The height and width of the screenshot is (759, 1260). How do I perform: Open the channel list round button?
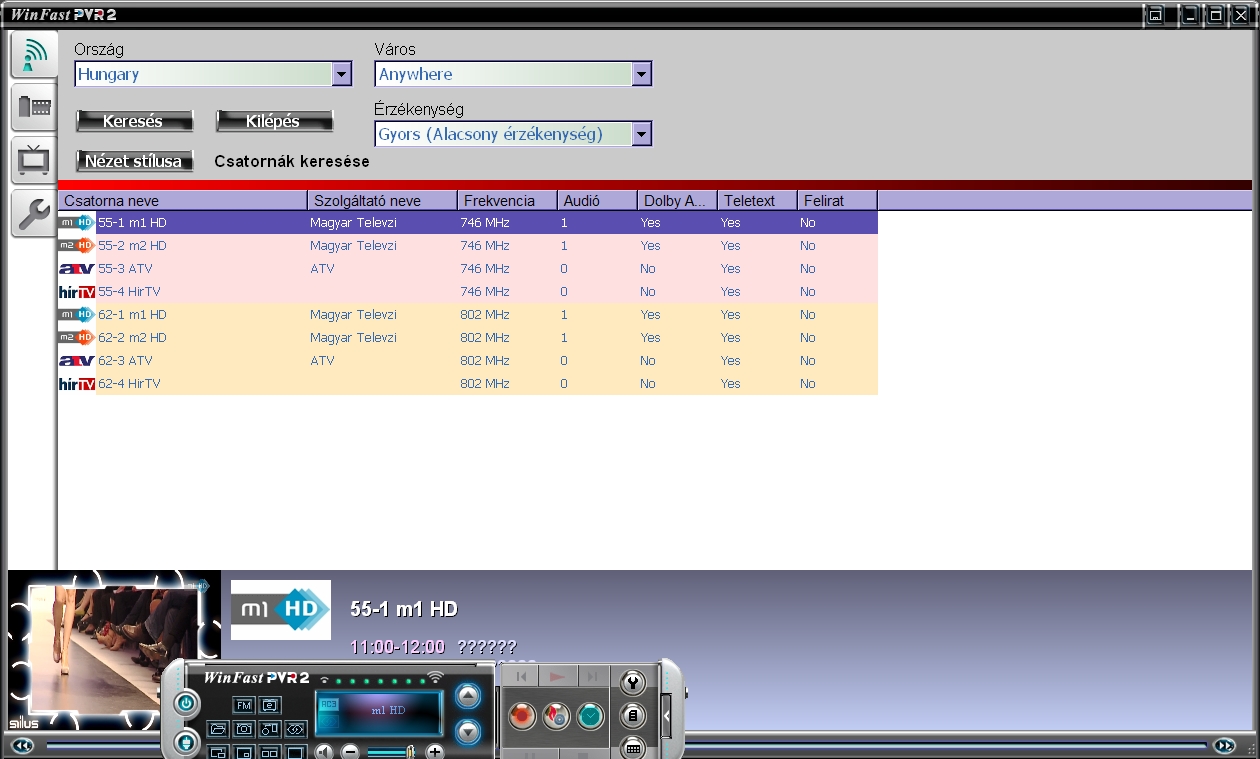tap(632, 715)
